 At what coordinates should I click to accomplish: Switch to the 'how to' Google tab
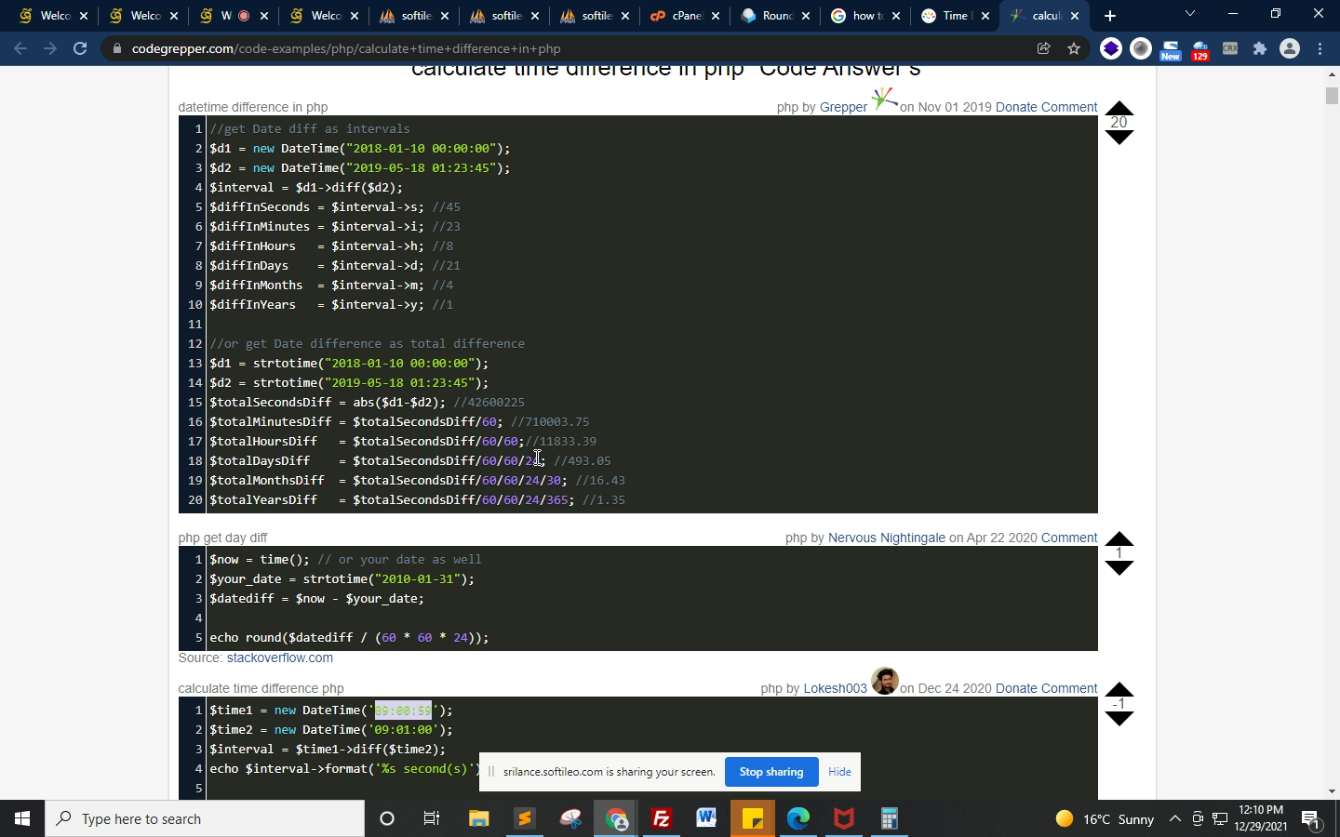point(864,16)
